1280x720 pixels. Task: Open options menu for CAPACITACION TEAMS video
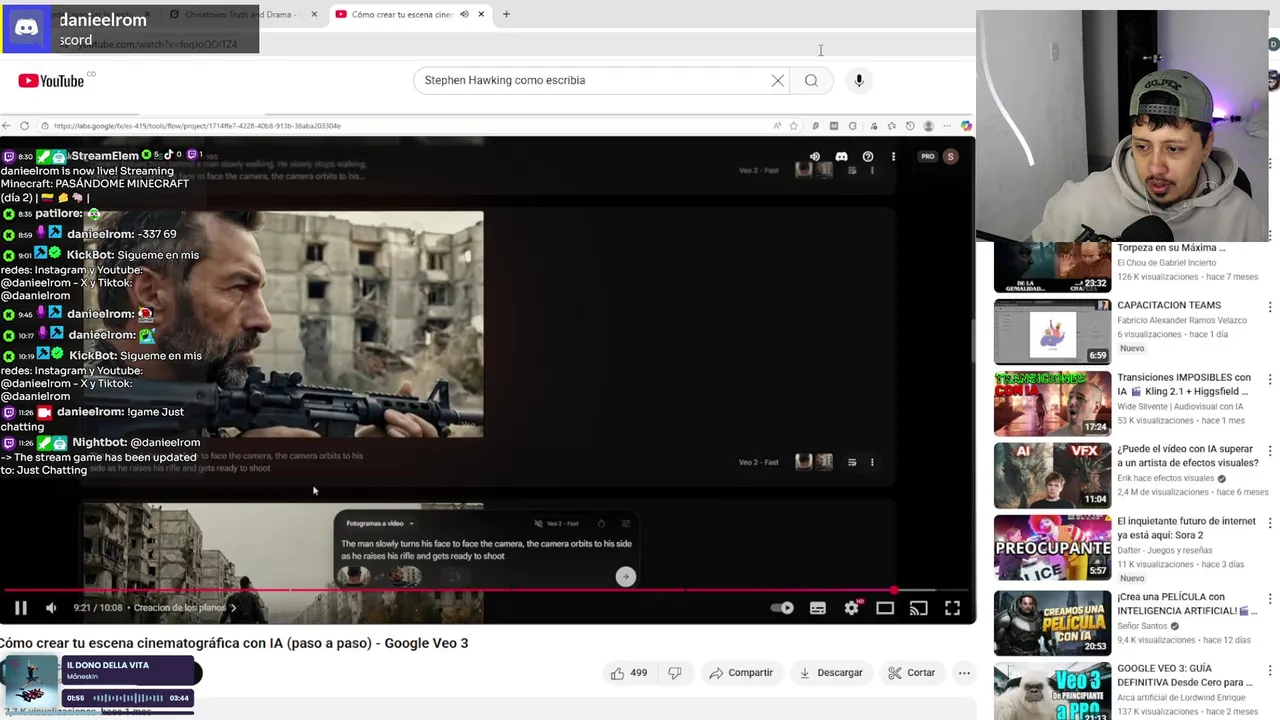(x=1270, y=308)
